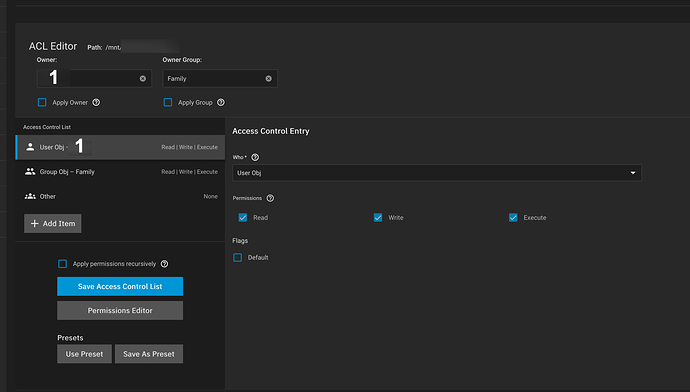Add a new ACL item

[x=53, y=223]
